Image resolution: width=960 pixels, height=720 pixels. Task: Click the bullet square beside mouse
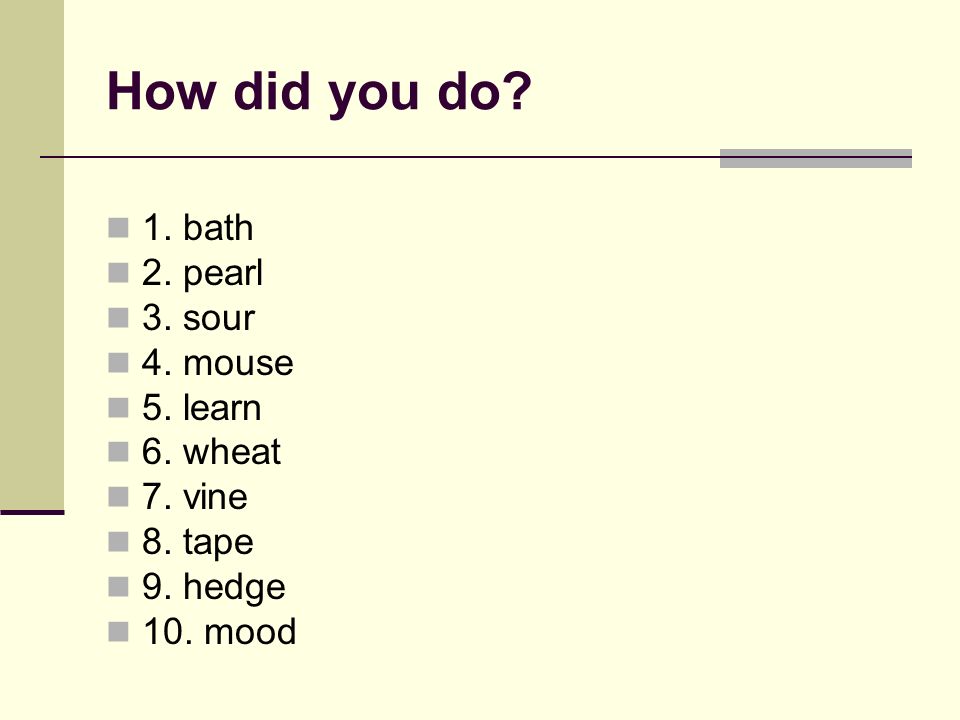point(118,362)
